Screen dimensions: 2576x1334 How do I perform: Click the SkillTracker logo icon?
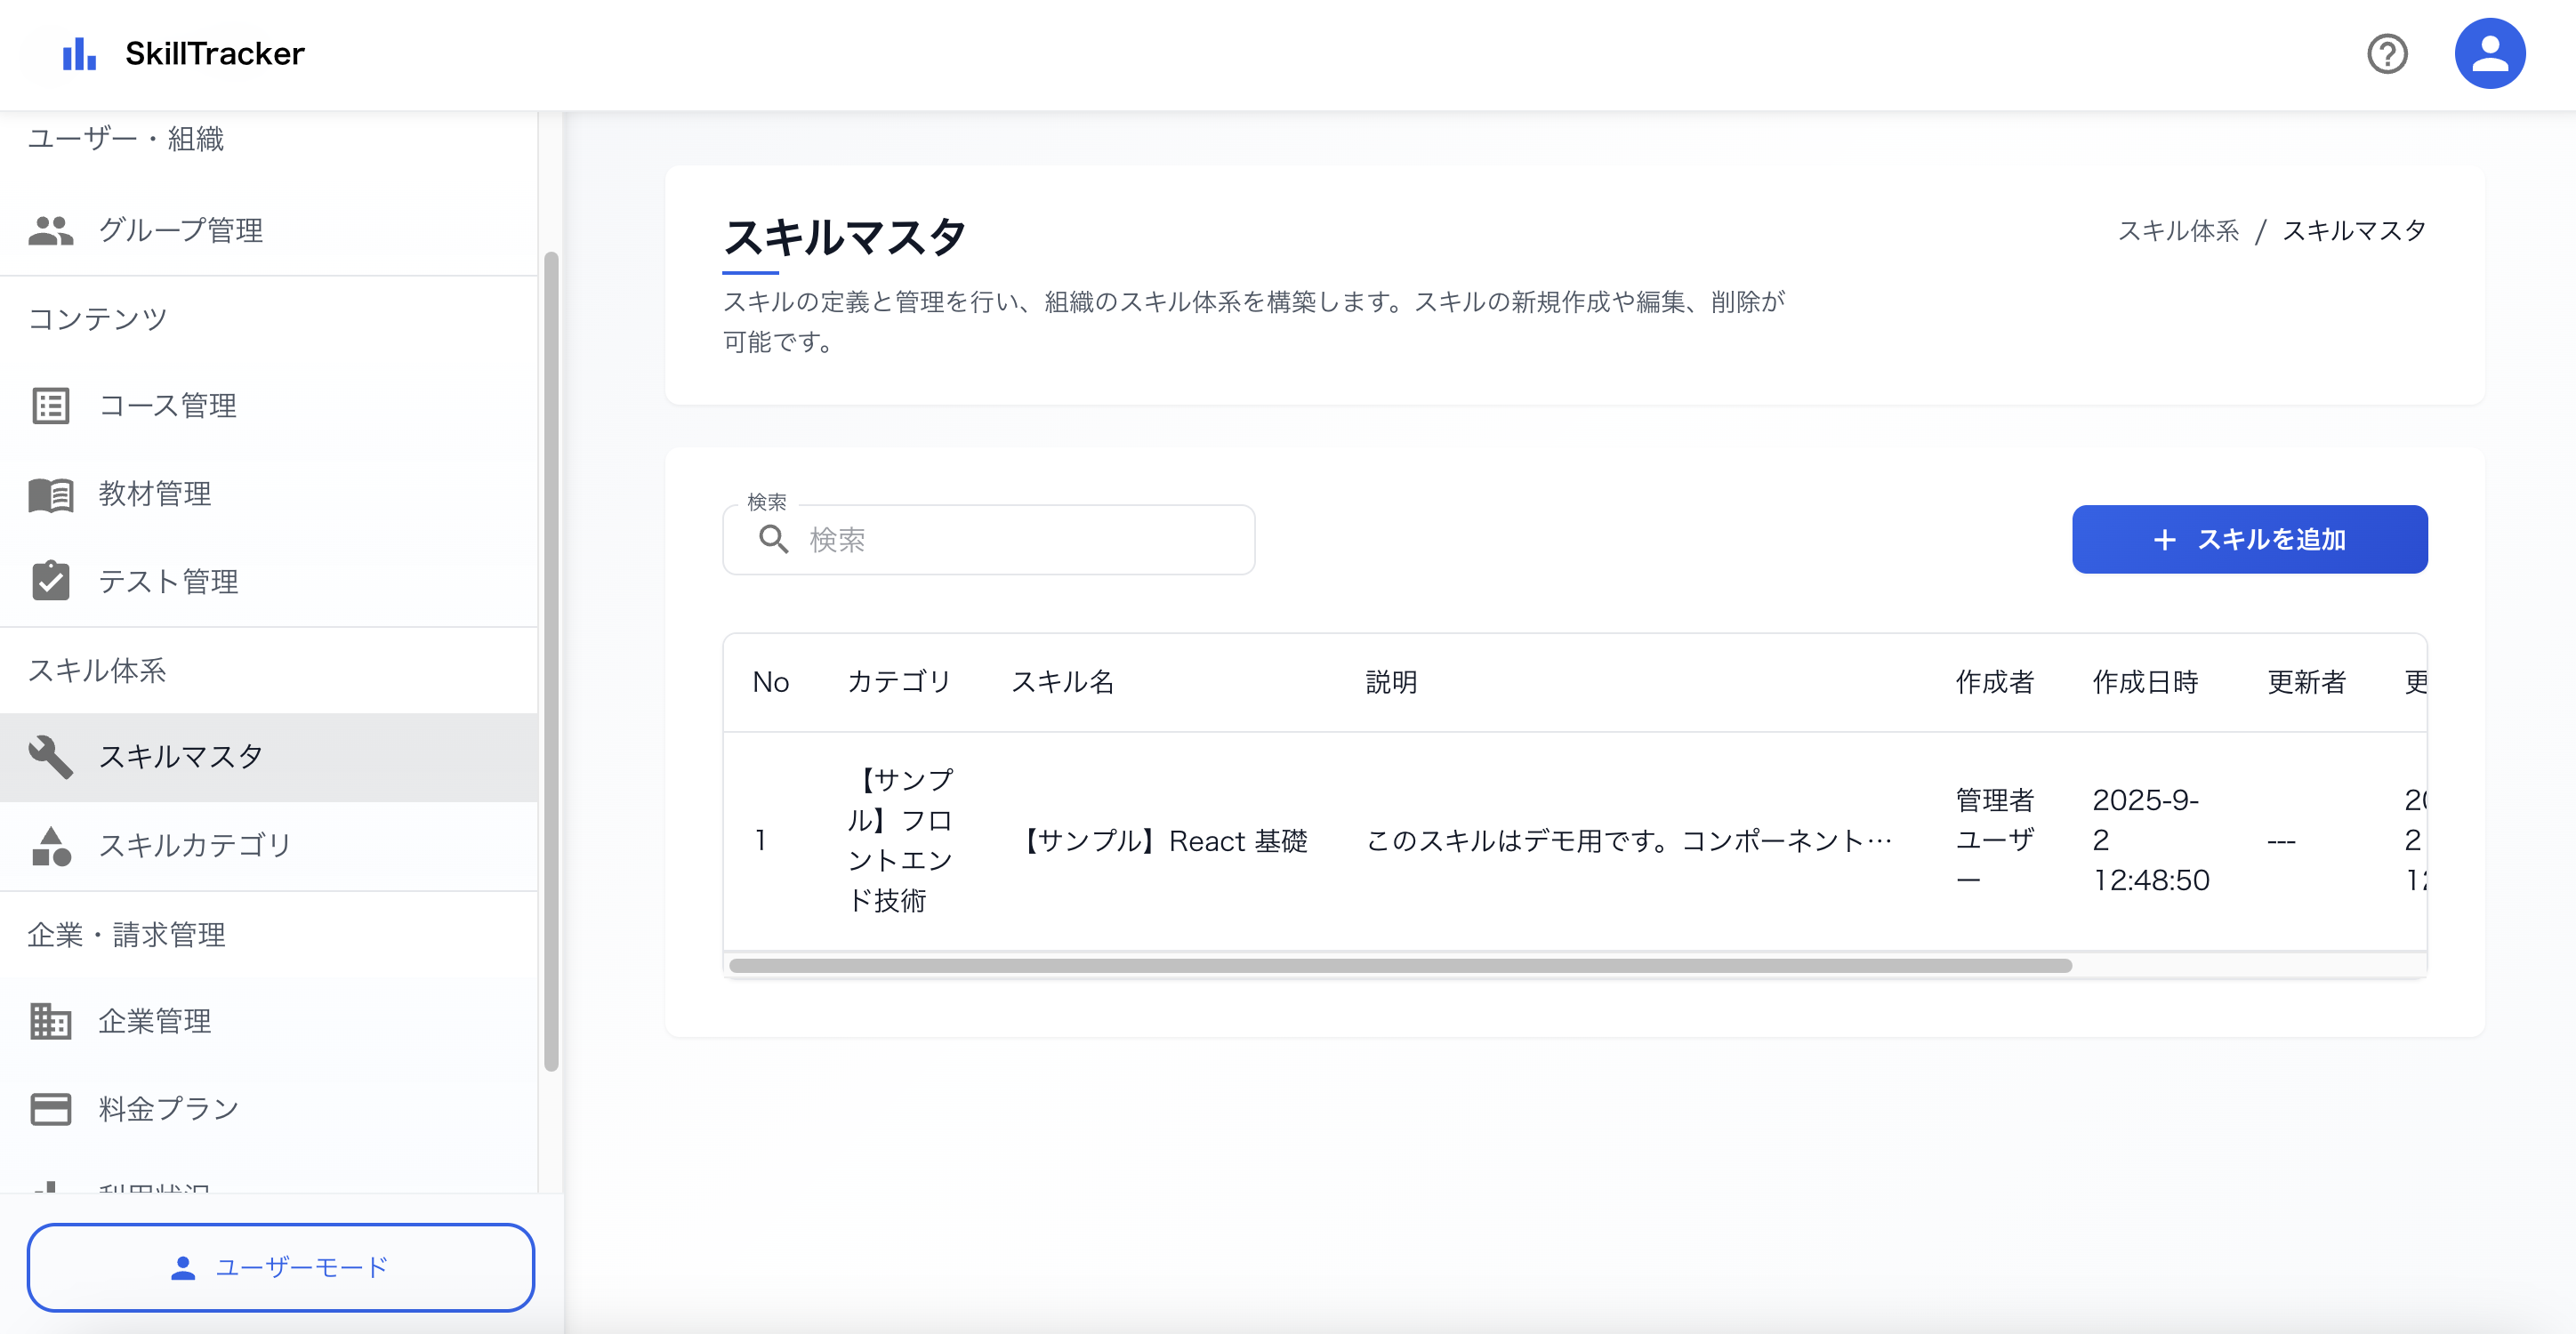pos(80,53)
